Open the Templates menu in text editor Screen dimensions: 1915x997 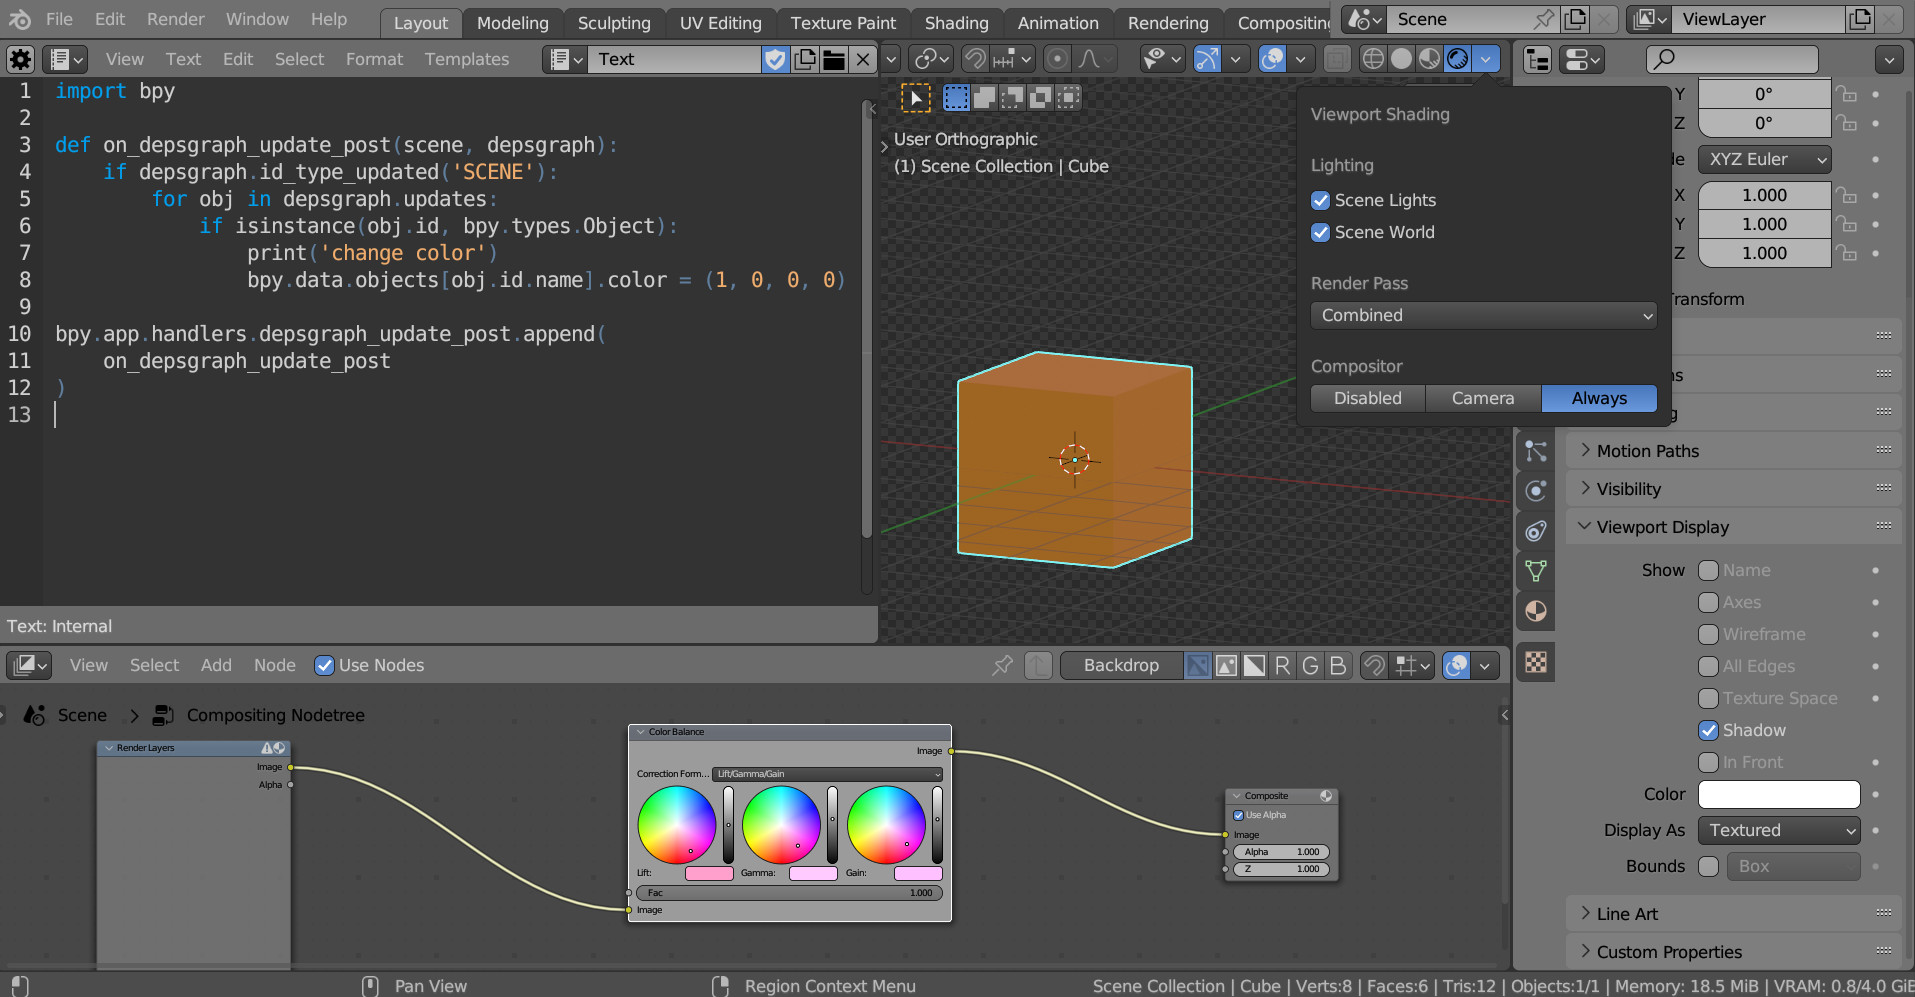[x=467, y=60]
